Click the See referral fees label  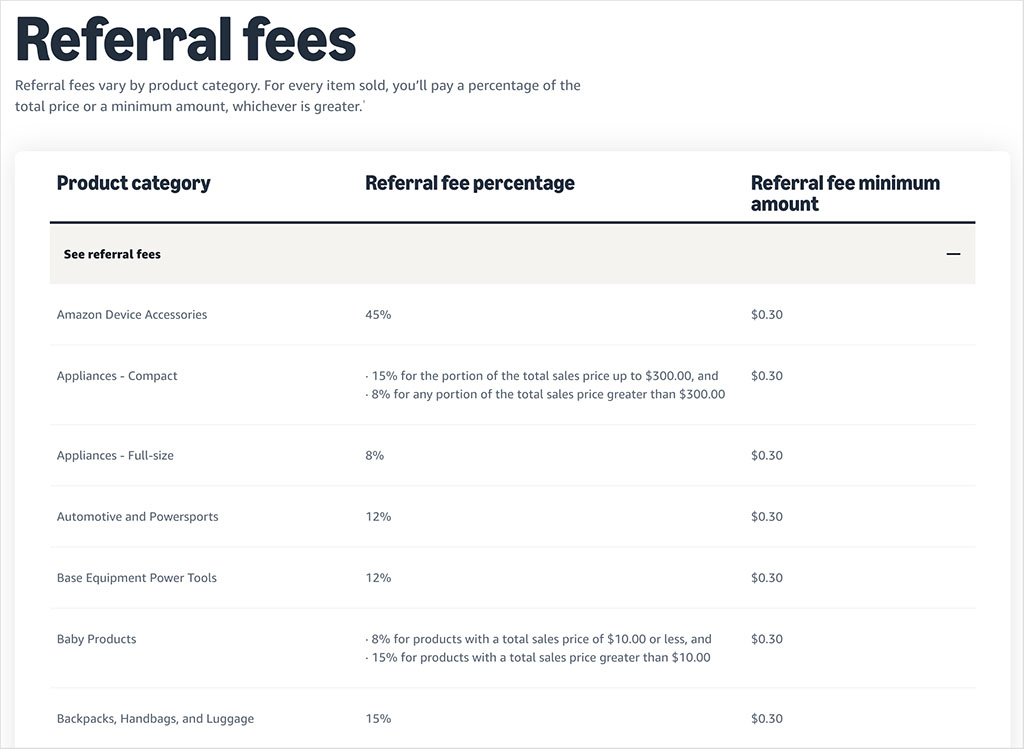(x=111, y=253)
